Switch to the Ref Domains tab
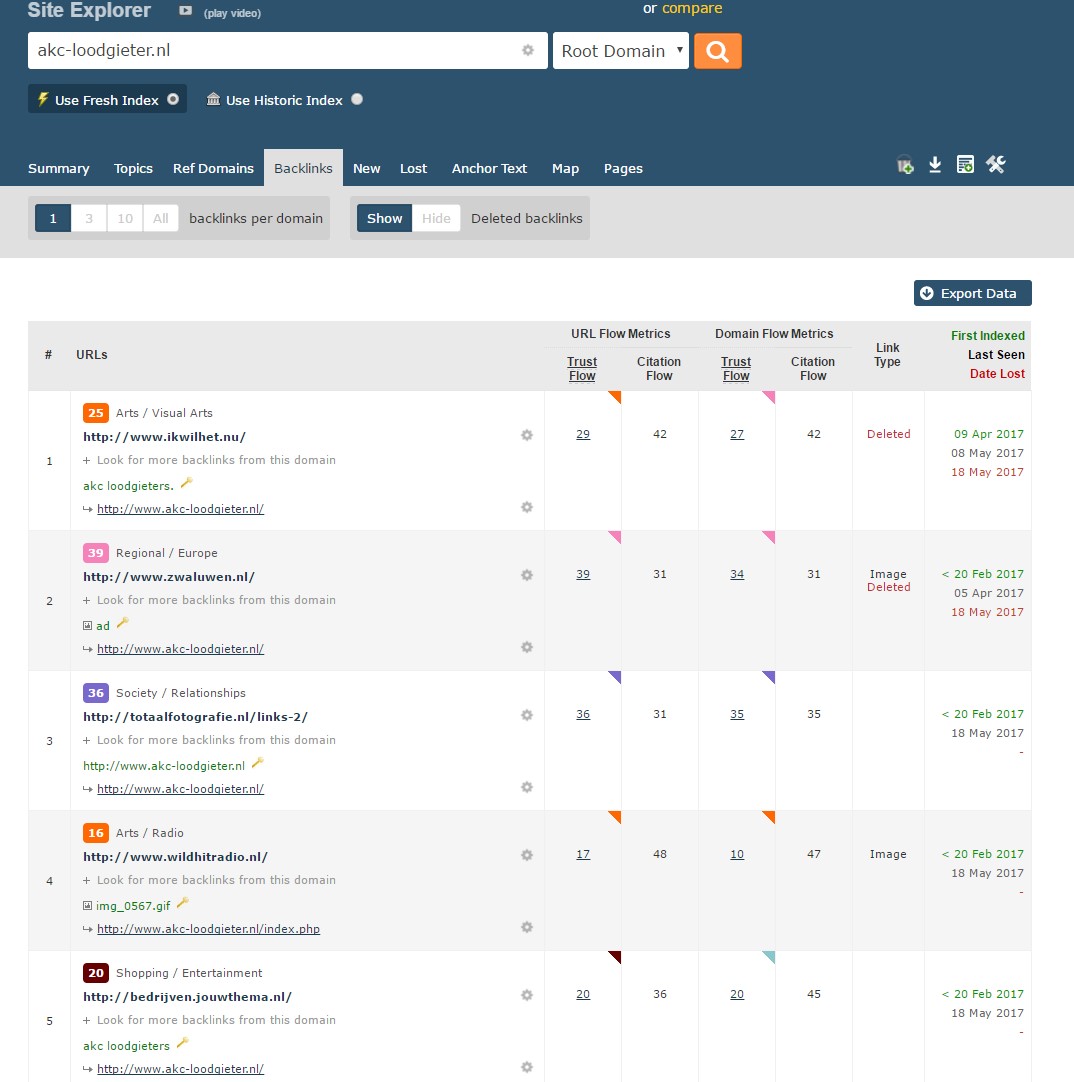 pos(213,168)
